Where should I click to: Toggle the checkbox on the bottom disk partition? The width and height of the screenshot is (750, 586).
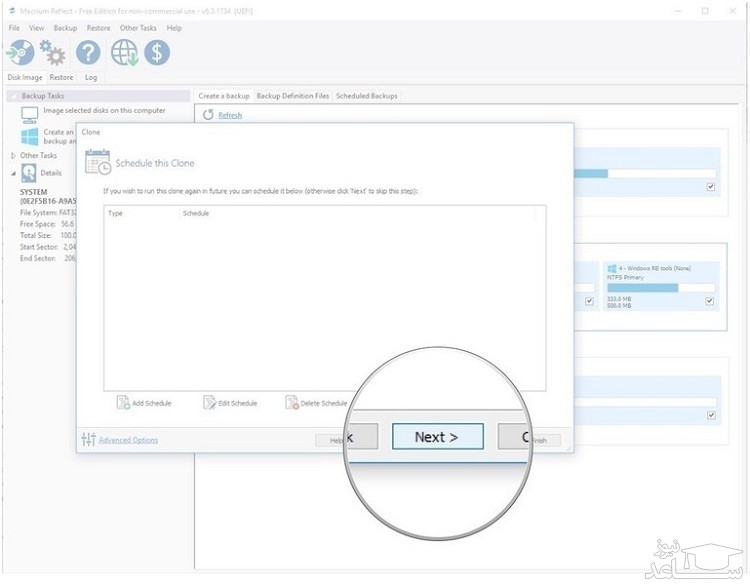pyautogui.click(x=710, y=414)
